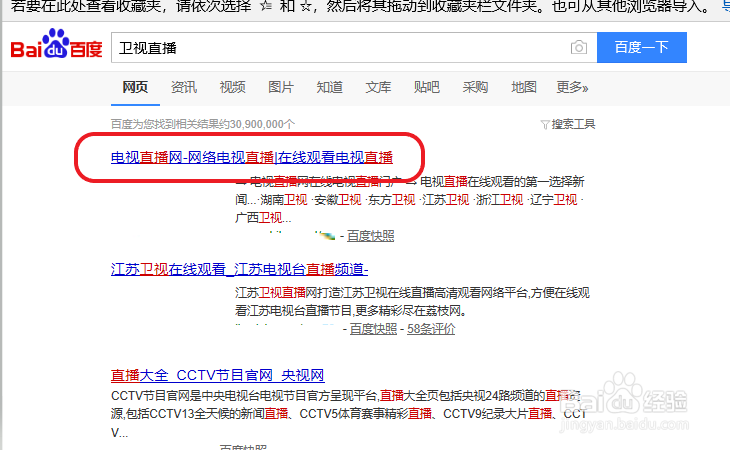The image size is (730, 450).
Task: Click the Baidu logo
Action: pos(56,44)
